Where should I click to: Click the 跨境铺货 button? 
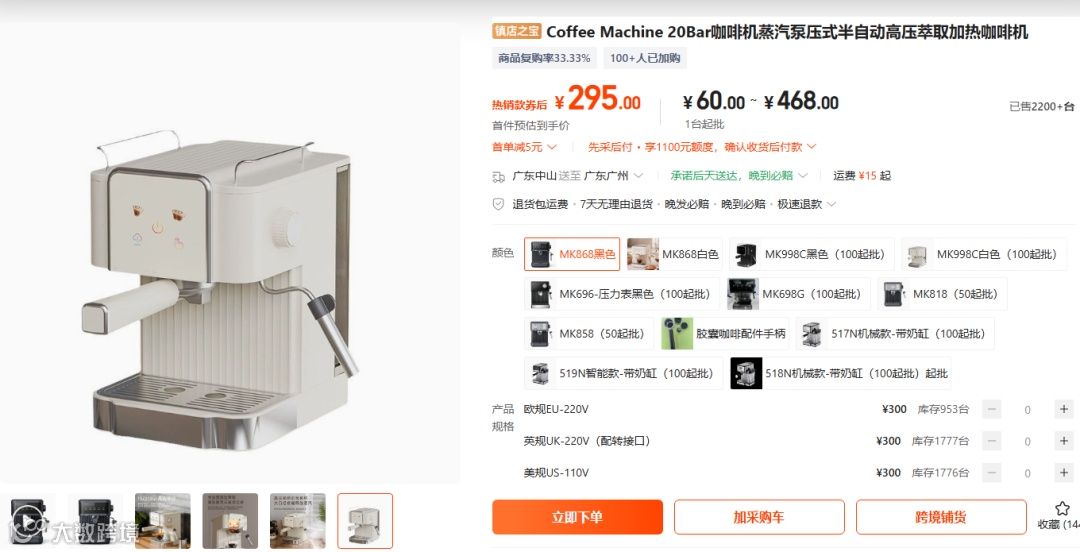941,517
